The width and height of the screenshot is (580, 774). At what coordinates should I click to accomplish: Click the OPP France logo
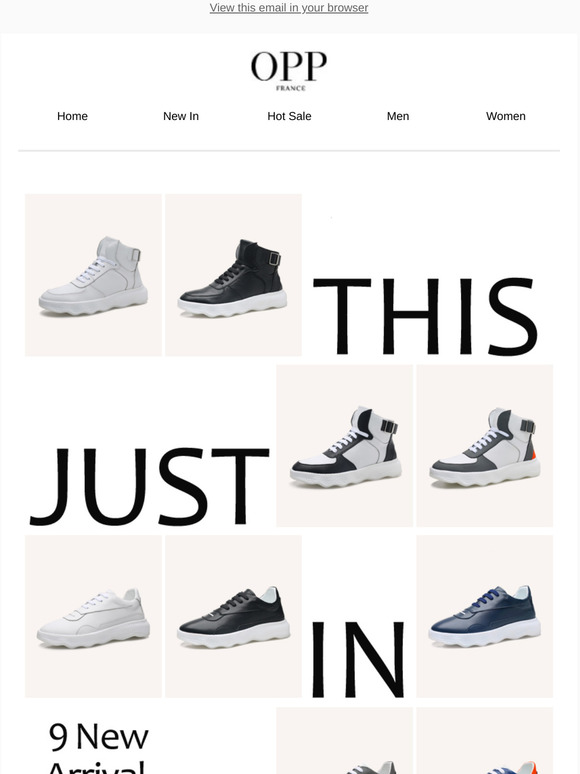coord(289,71)
